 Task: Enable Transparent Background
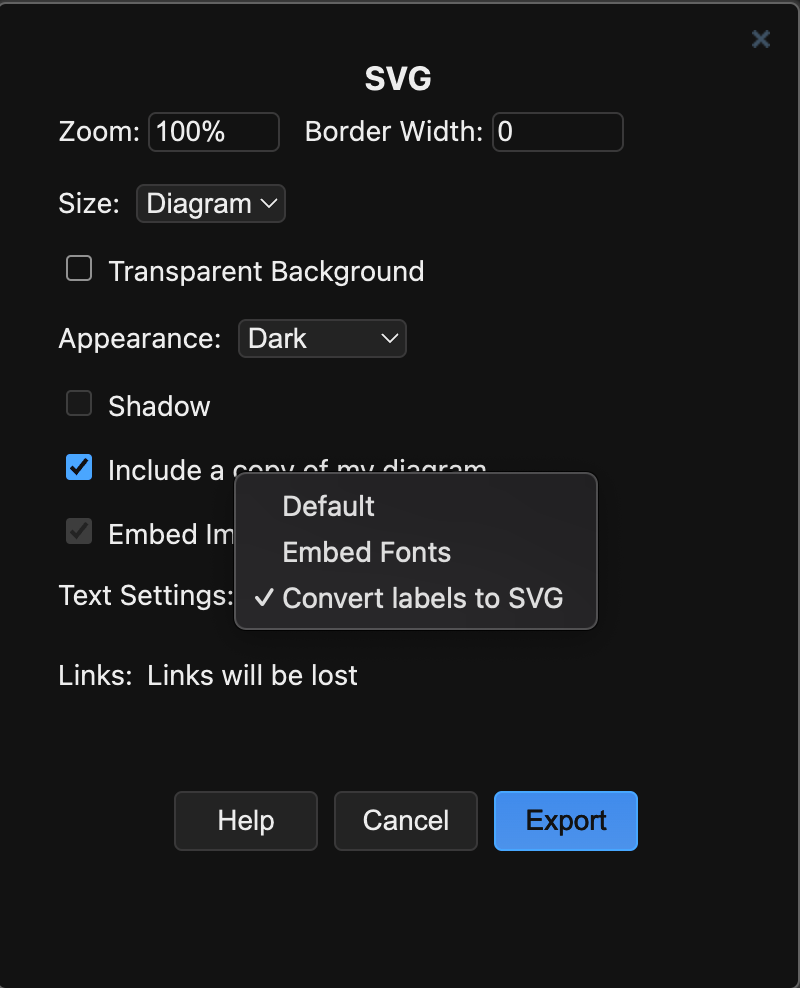[78, 268]
